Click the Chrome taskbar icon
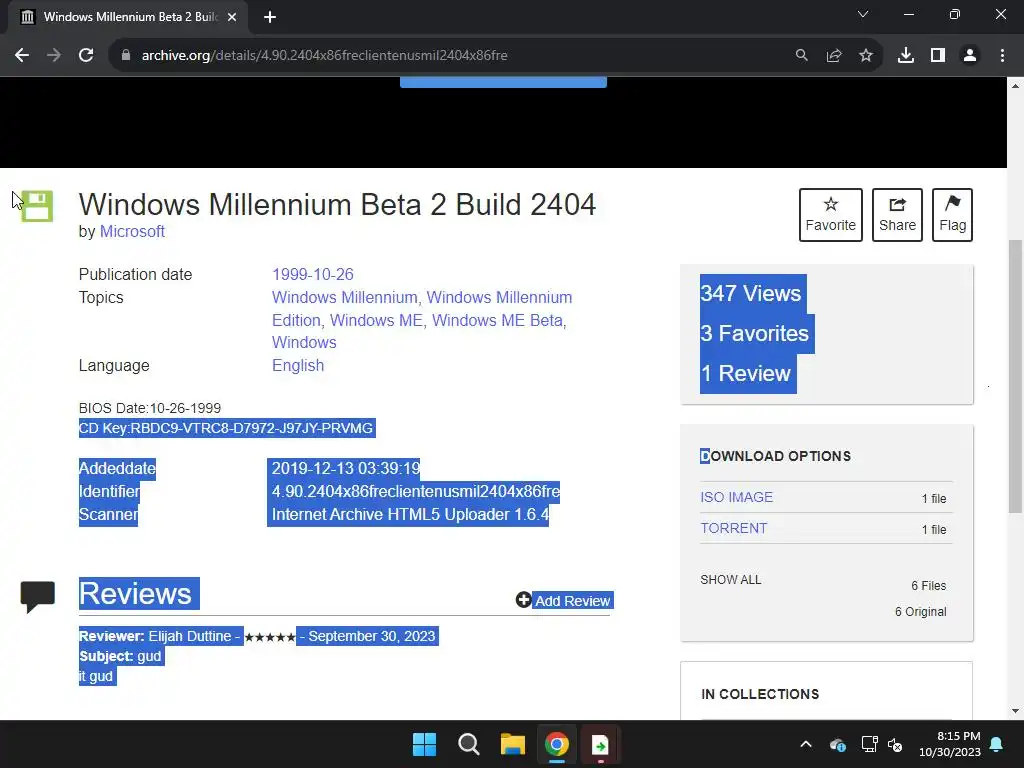This screenshot has height=768, width=1024. tap(557, 744)
